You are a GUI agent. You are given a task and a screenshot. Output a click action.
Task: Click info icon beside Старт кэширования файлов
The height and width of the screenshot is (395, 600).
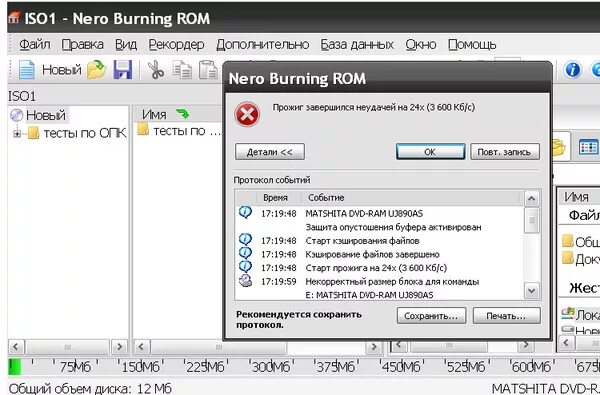pyautogui.click(x=245, y=240)
